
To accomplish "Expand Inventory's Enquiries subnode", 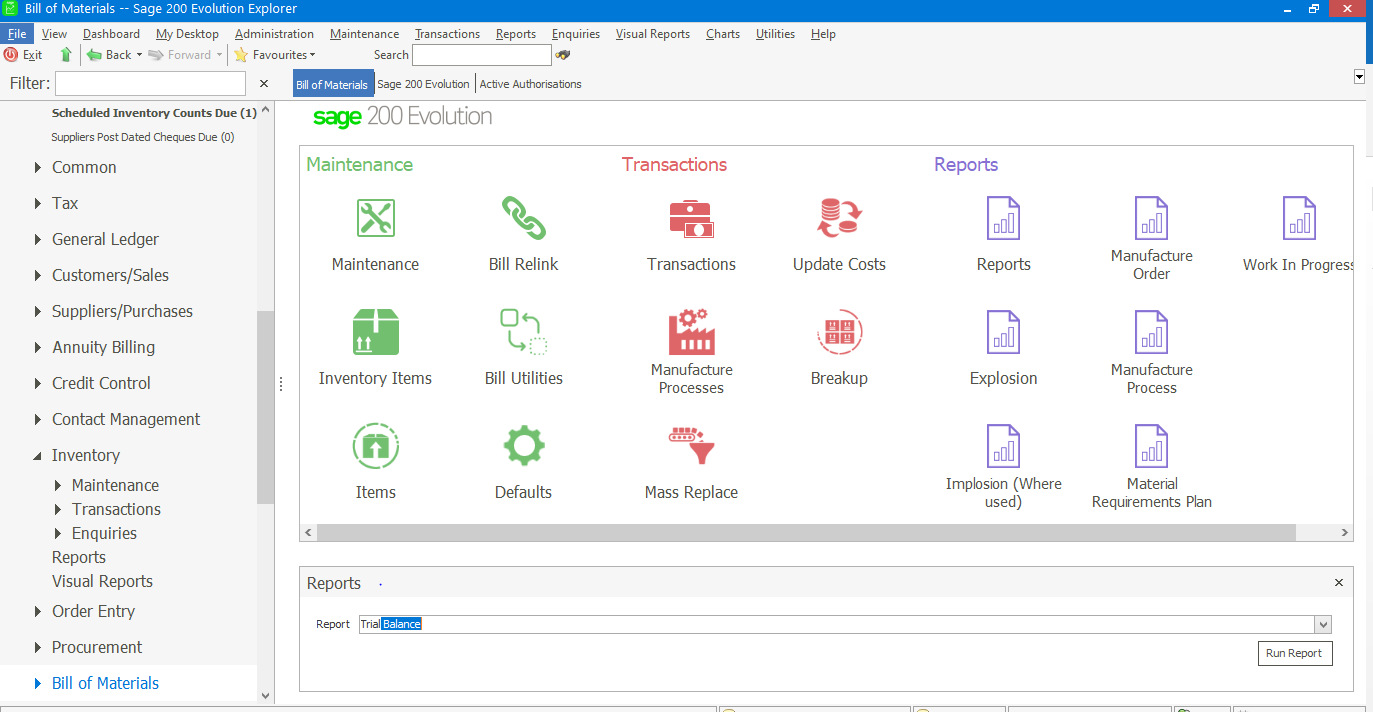I will [x=58, y=533].
